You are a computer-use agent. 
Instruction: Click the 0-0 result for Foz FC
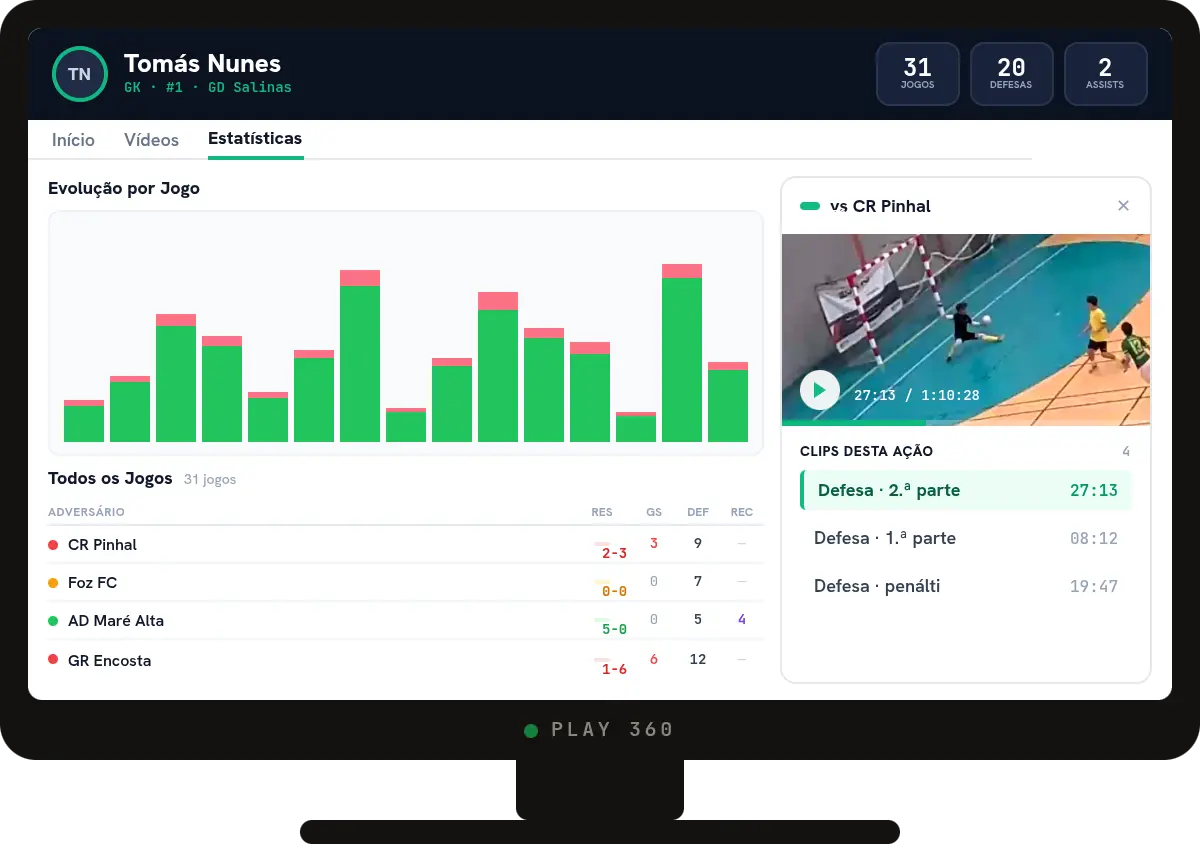614,591
